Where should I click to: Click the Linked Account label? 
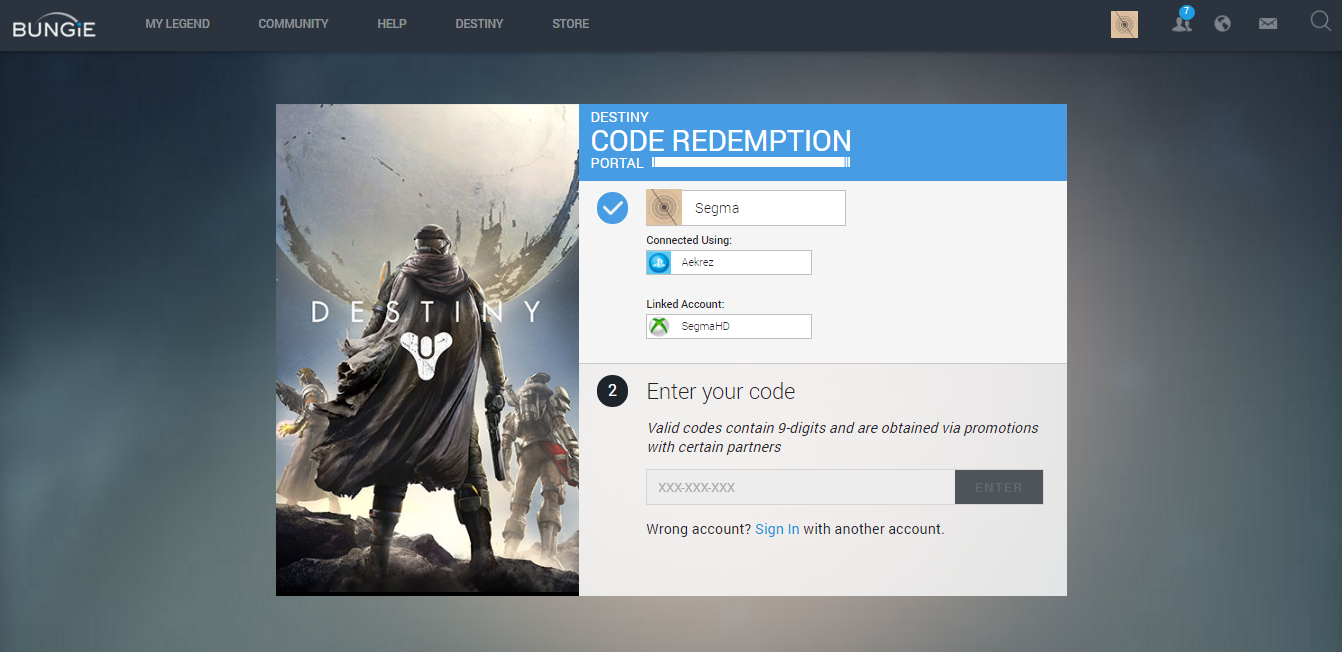685,304
